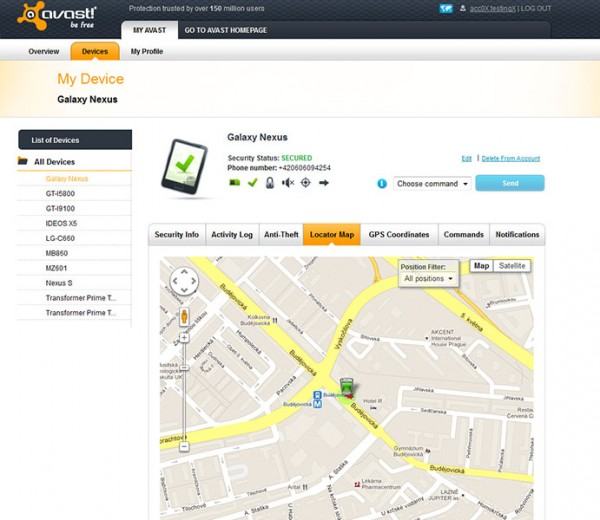Click the phone number +420606094254

point(305,168)
